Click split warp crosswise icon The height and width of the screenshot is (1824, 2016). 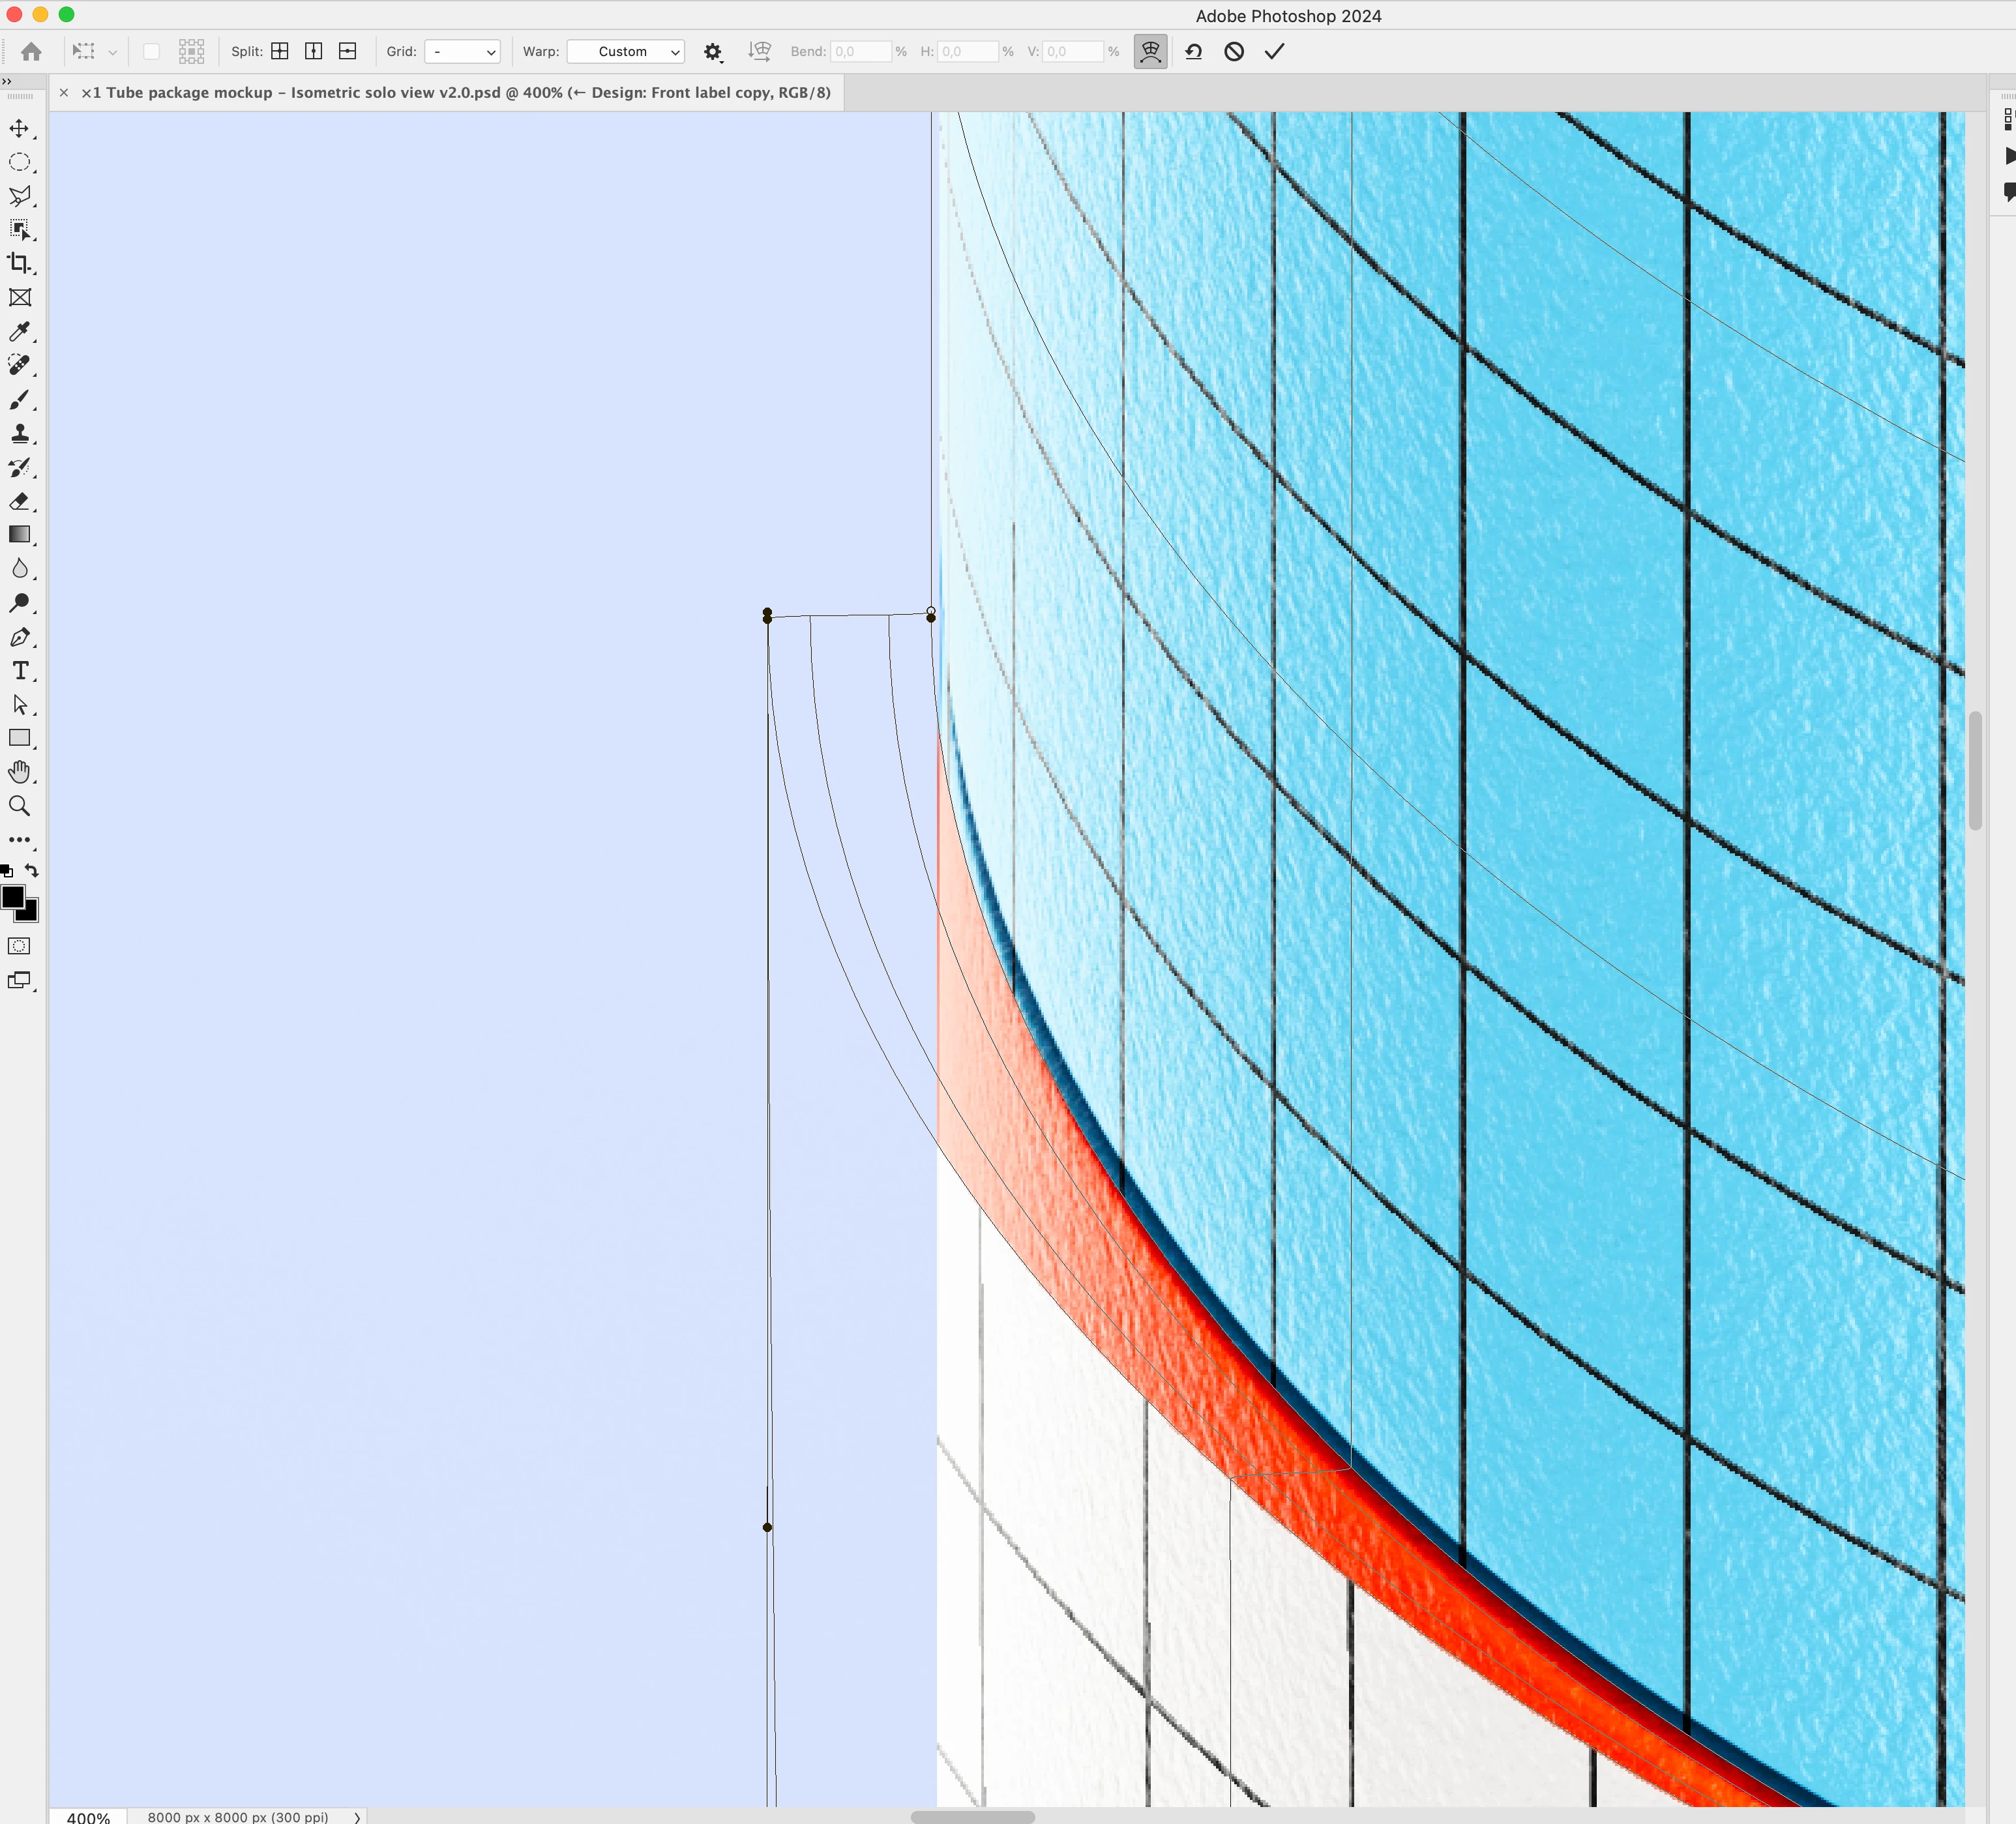[280, 51]
